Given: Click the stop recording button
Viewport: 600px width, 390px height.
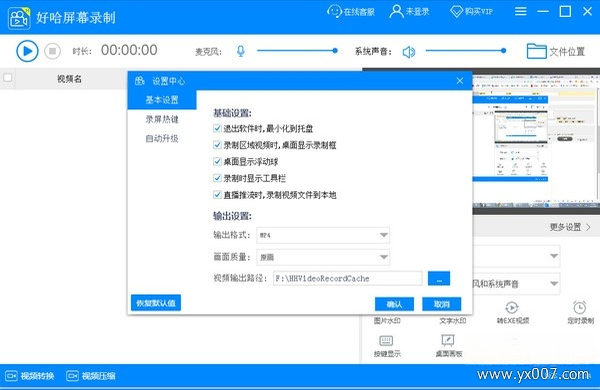Looking at the screenshot, I should click(52, 51).
